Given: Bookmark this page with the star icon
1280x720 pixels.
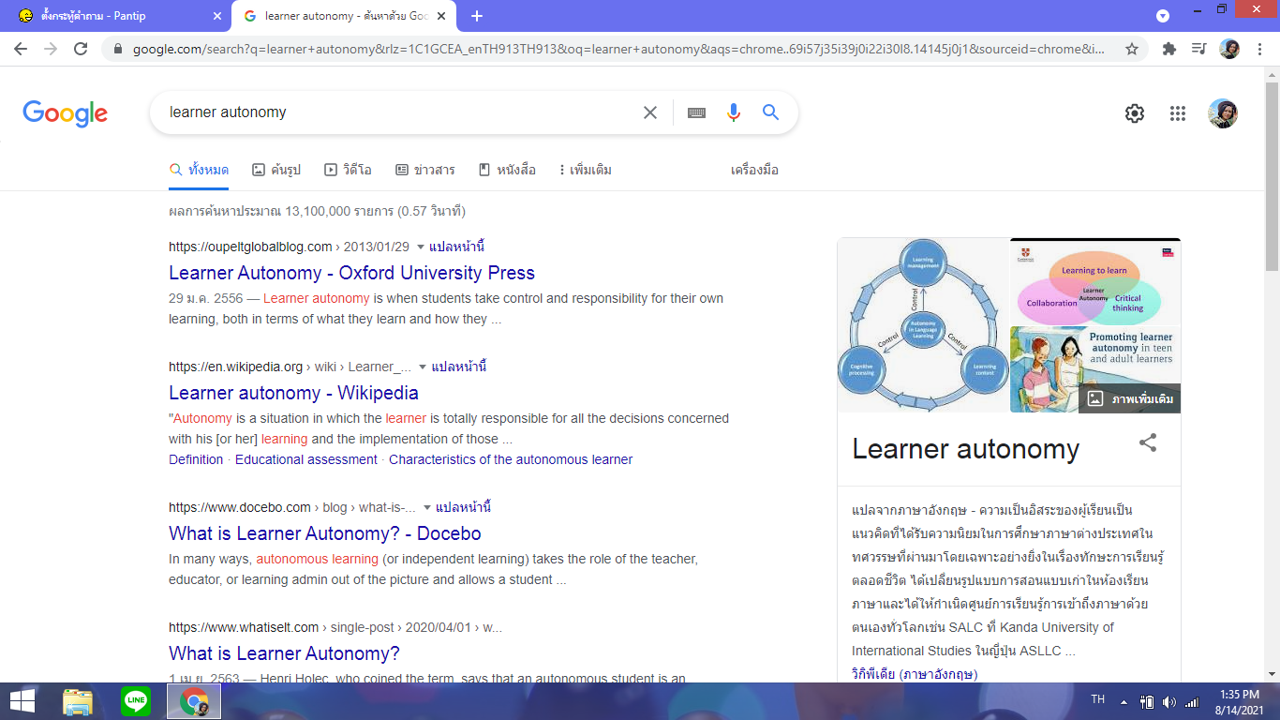Looking at the screenshot, I should [1132, 49].
